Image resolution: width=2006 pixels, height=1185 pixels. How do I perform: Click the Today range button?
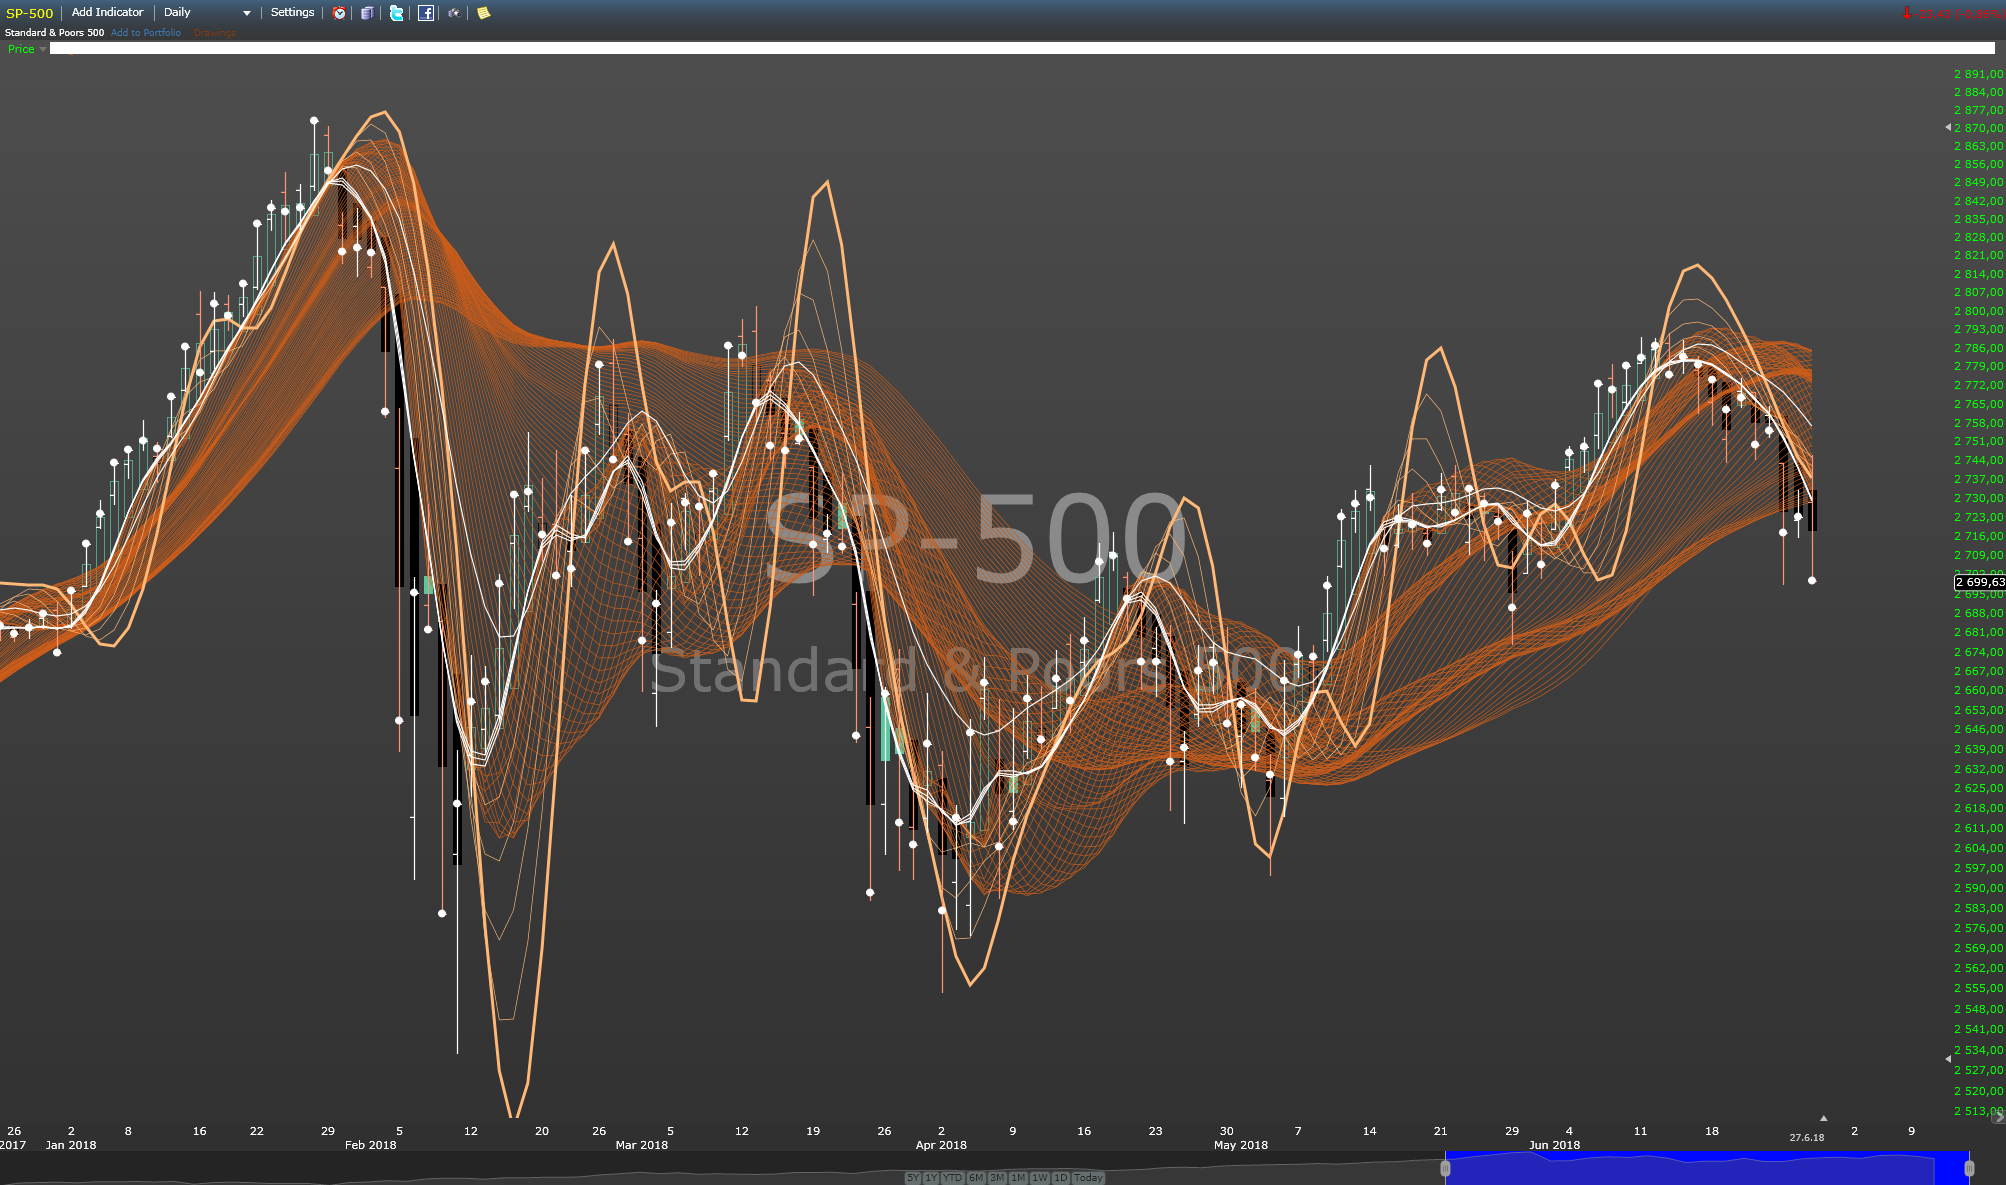[x=1088, y=1178]
